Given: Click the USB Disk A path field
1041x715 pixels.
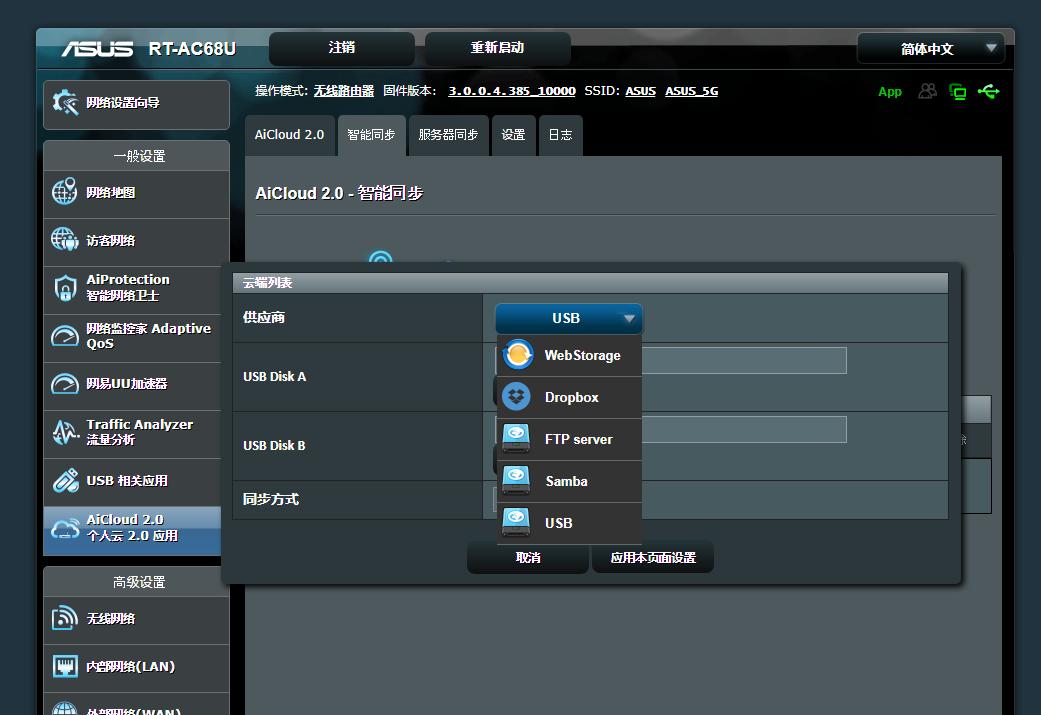Looking at the screenshot, I should [x=671, y=360].
